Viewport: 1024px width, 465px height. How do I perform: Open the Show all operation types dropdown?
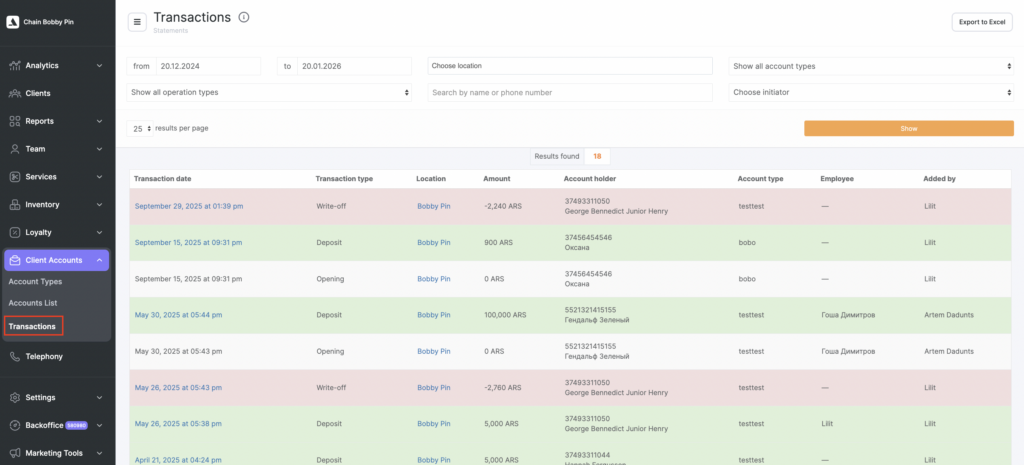click(269, 92)
